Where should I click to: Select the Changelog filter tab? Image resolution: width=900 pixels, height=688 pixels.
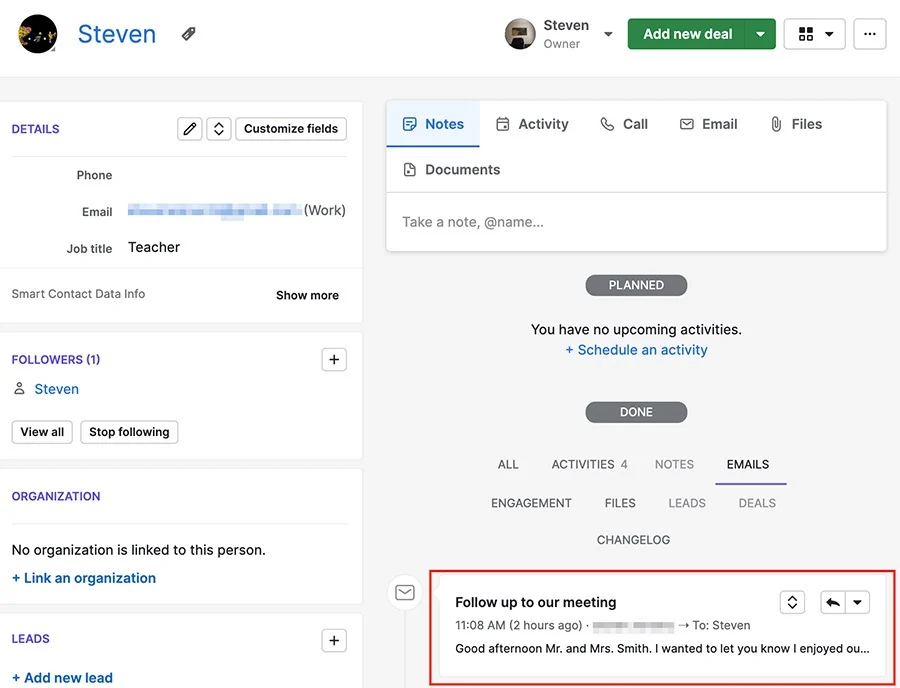[633, 540]
